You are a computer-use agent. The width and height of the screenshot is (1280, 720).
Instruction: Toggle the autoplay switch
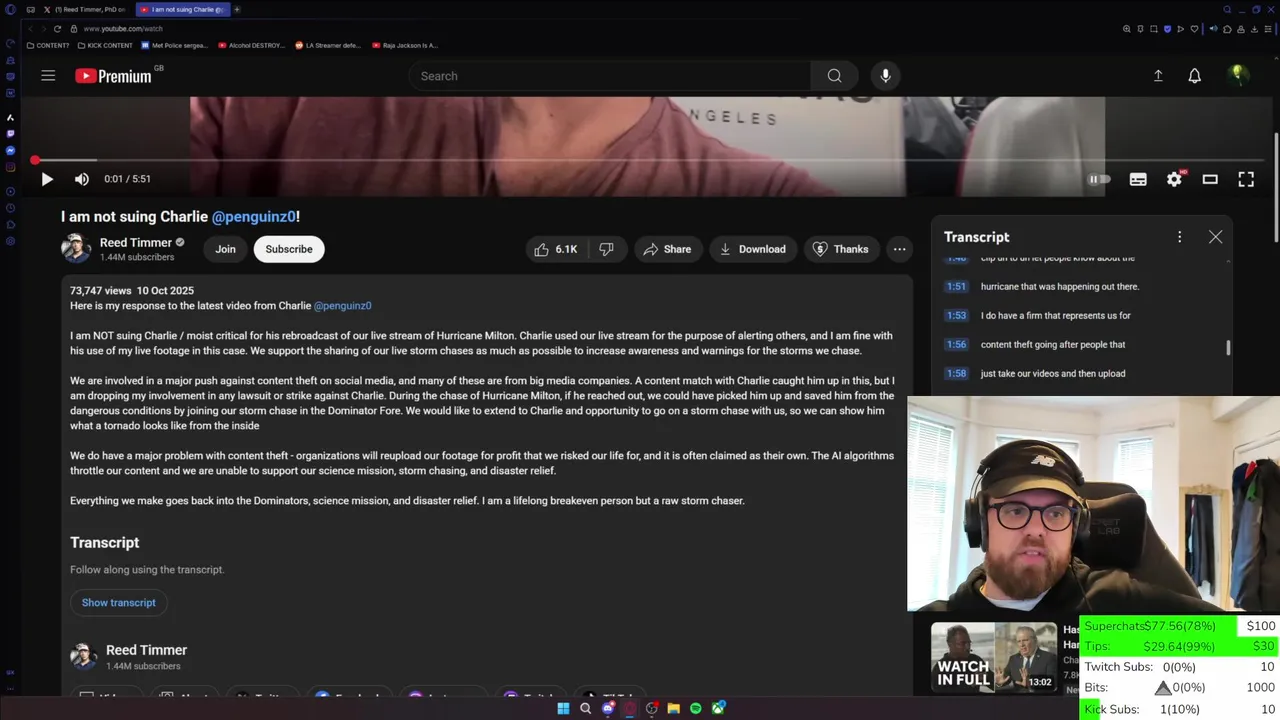coord(1099,179)
